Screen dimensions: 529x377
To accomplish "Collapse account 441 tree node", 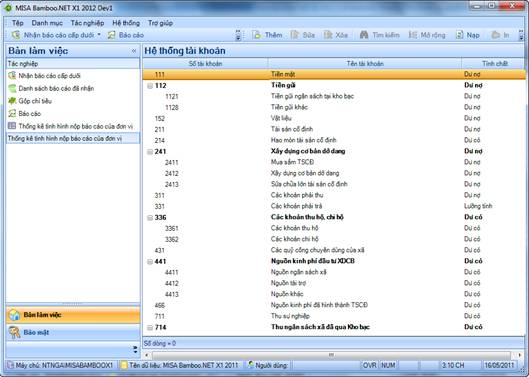I will click(150, 262).
